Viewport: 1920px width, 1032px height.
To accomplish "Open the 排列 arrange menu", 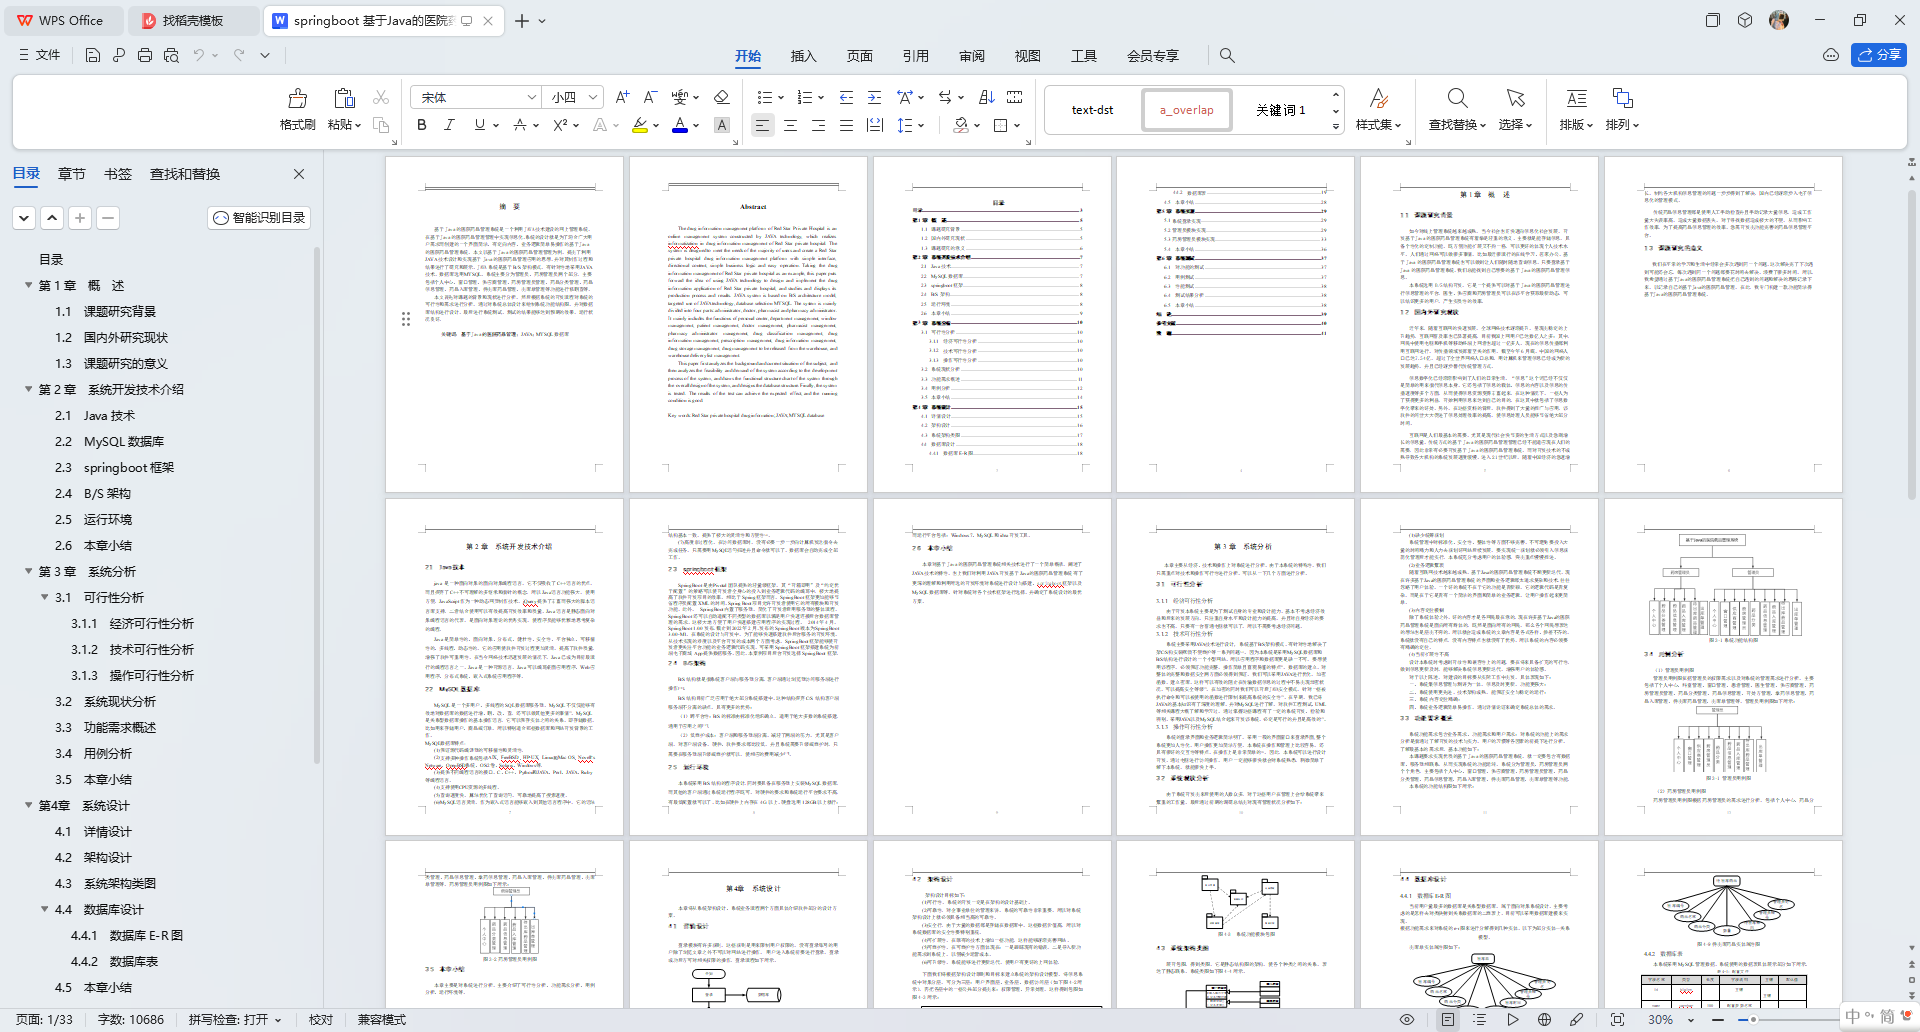I will click(x=1622, y=110).
